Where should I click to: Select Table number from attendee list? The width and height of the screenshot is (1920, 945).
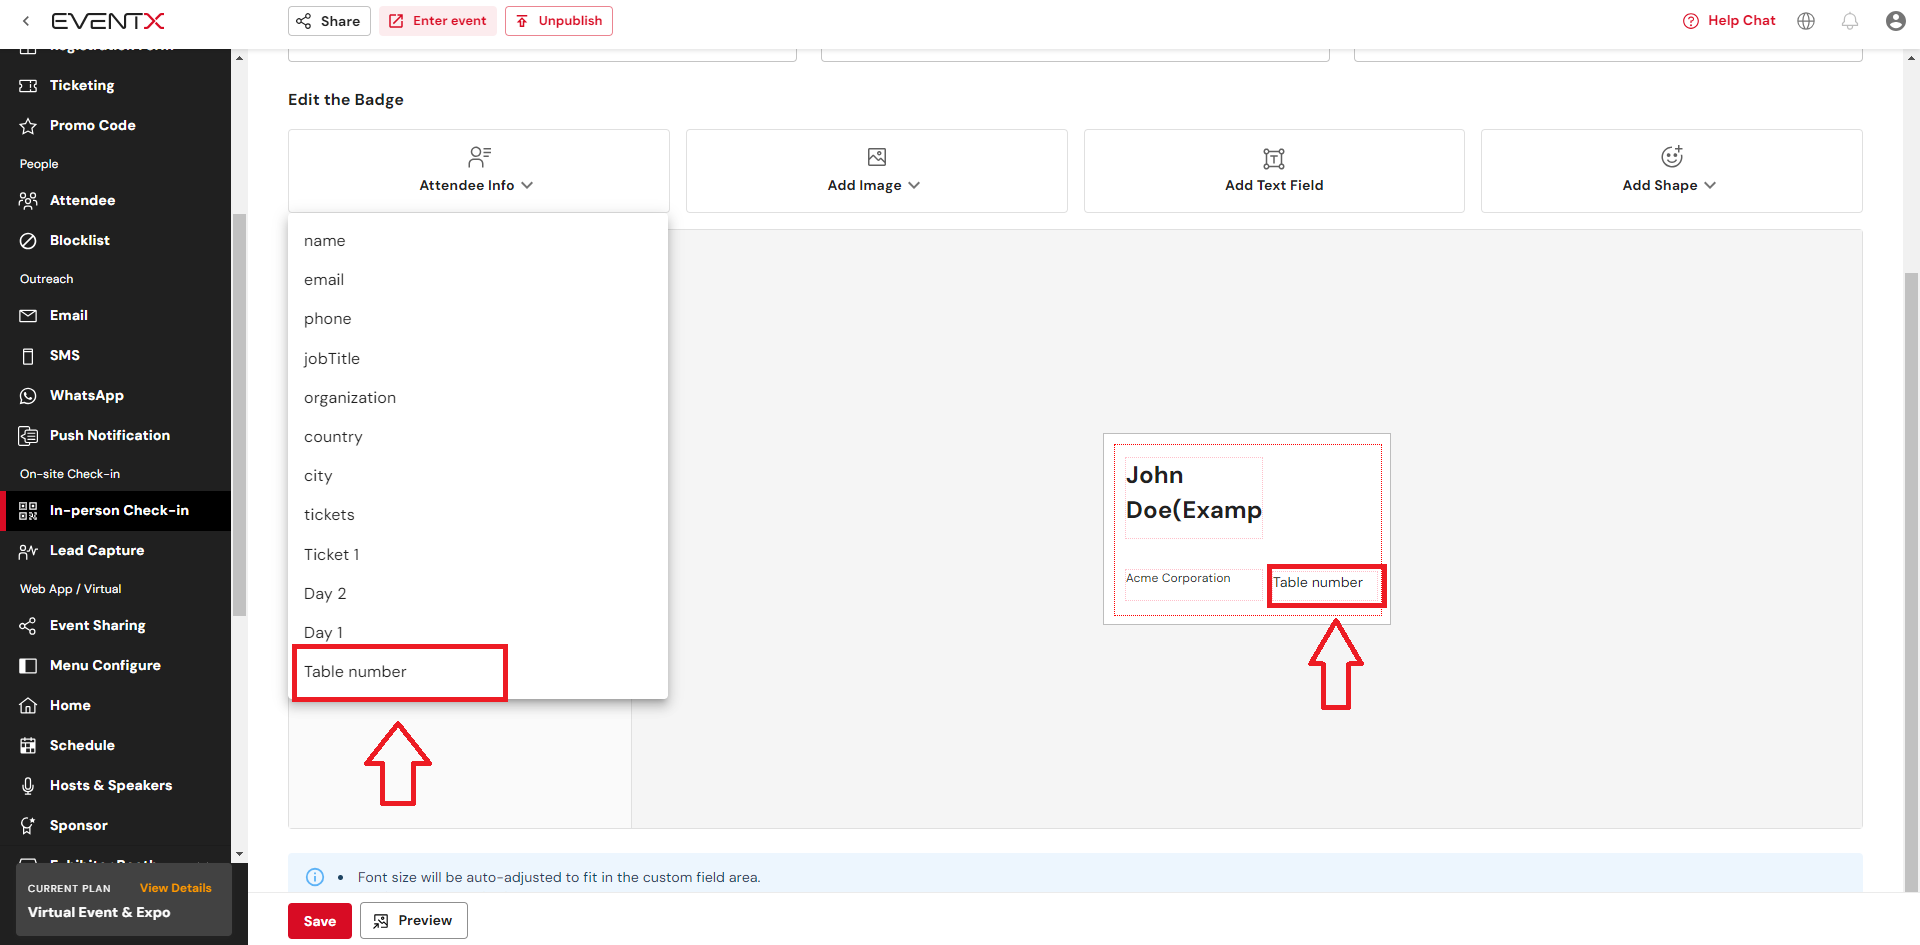355,672
